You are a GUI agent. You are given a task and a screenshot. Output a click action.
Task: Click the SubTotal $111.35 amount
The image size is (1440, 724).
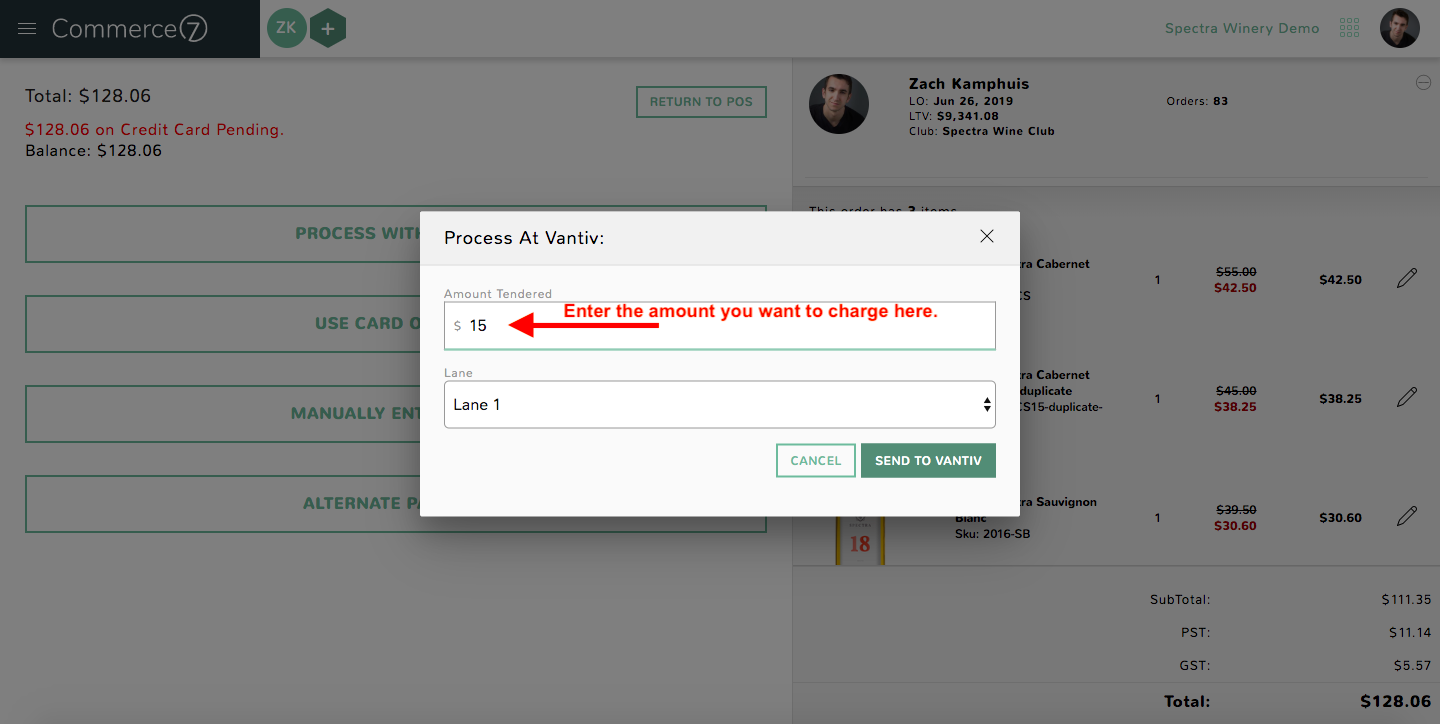(1406, 600)
